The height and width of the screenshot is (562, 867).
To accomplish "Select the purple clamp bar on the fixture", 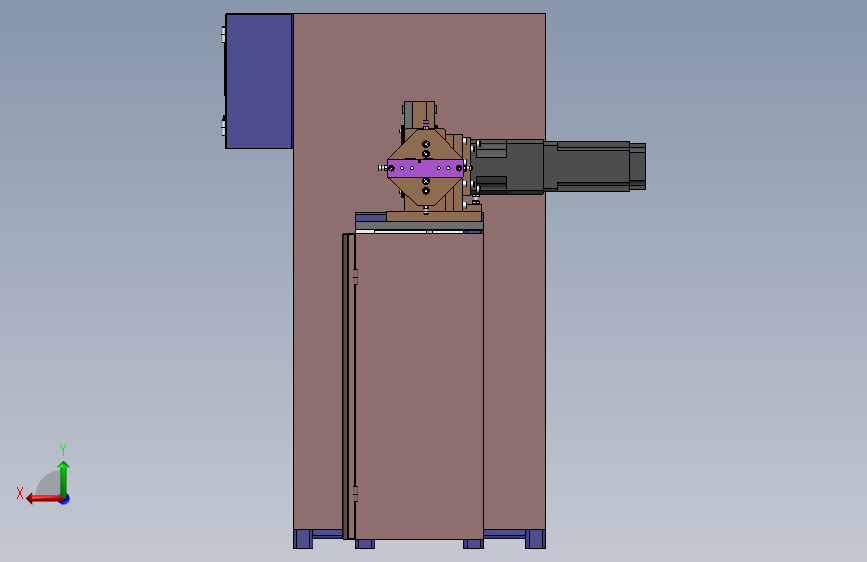I will [x=425, y=168].
